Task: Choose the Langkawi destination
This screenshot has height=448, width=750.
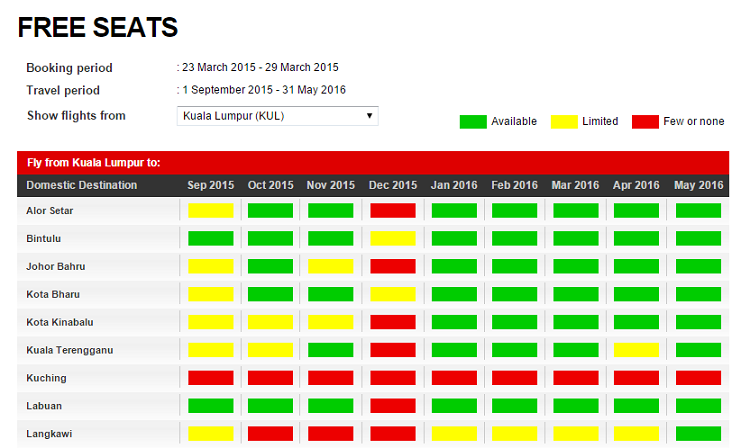Action: [49, 435]
